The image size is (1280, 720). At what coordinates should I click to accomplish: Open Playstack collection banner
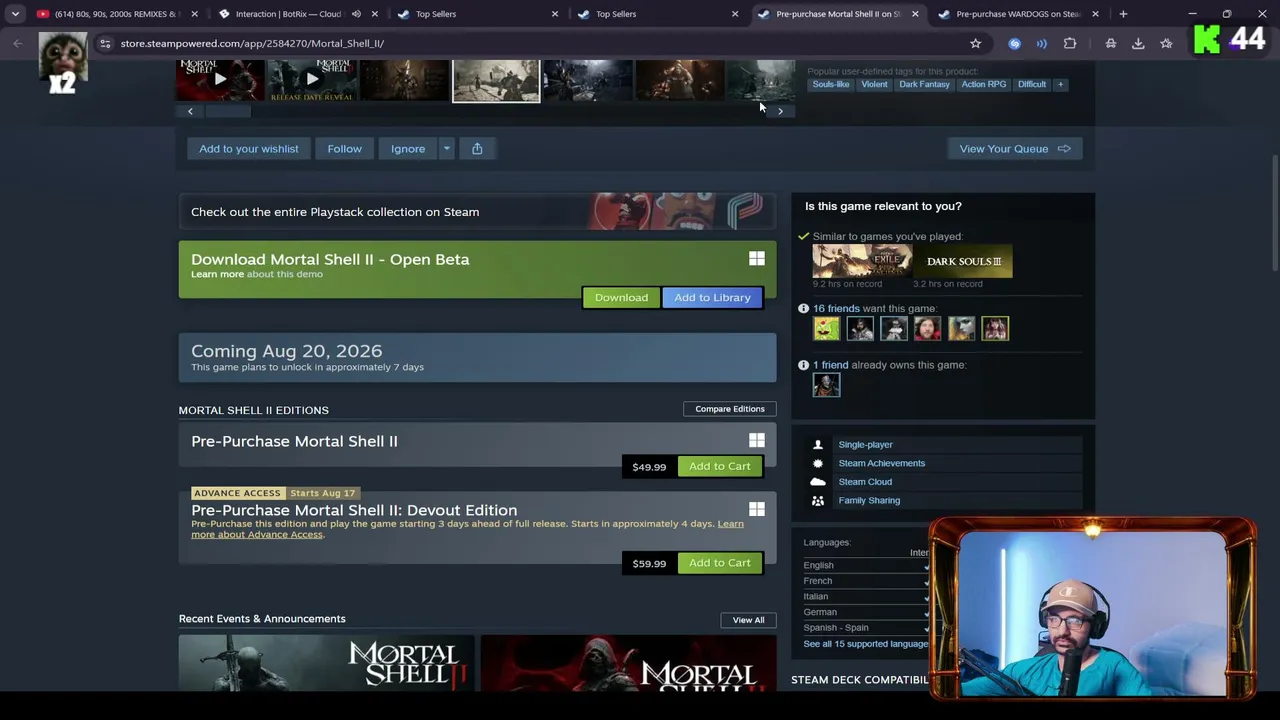click(x=478, y=212)
